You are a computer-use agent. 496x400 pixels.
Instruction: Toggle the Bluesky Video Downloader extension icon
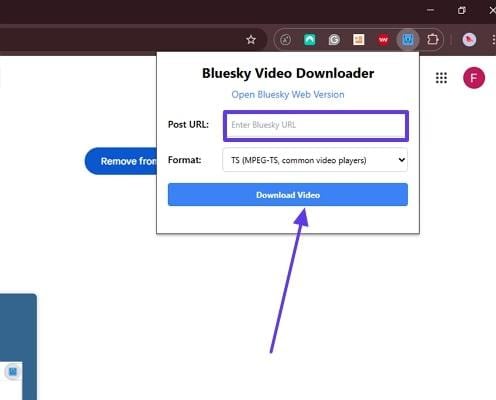[x=408, y=40]
